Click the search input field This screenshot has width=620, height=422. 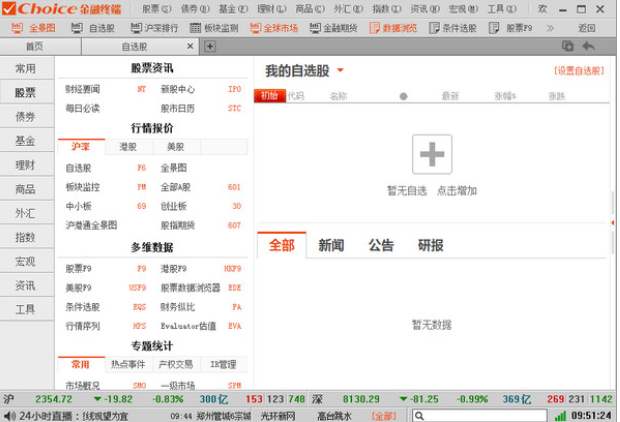pyautogui.click(x=479, y=416)
